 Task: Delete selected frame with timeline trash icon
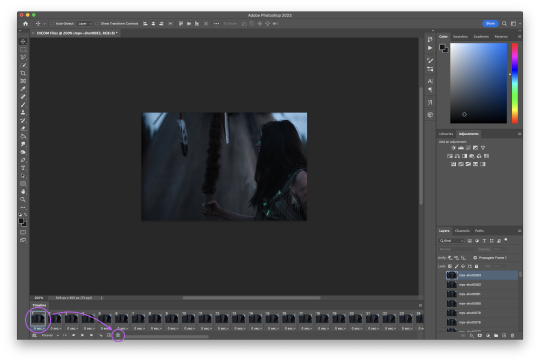[118, 335]
